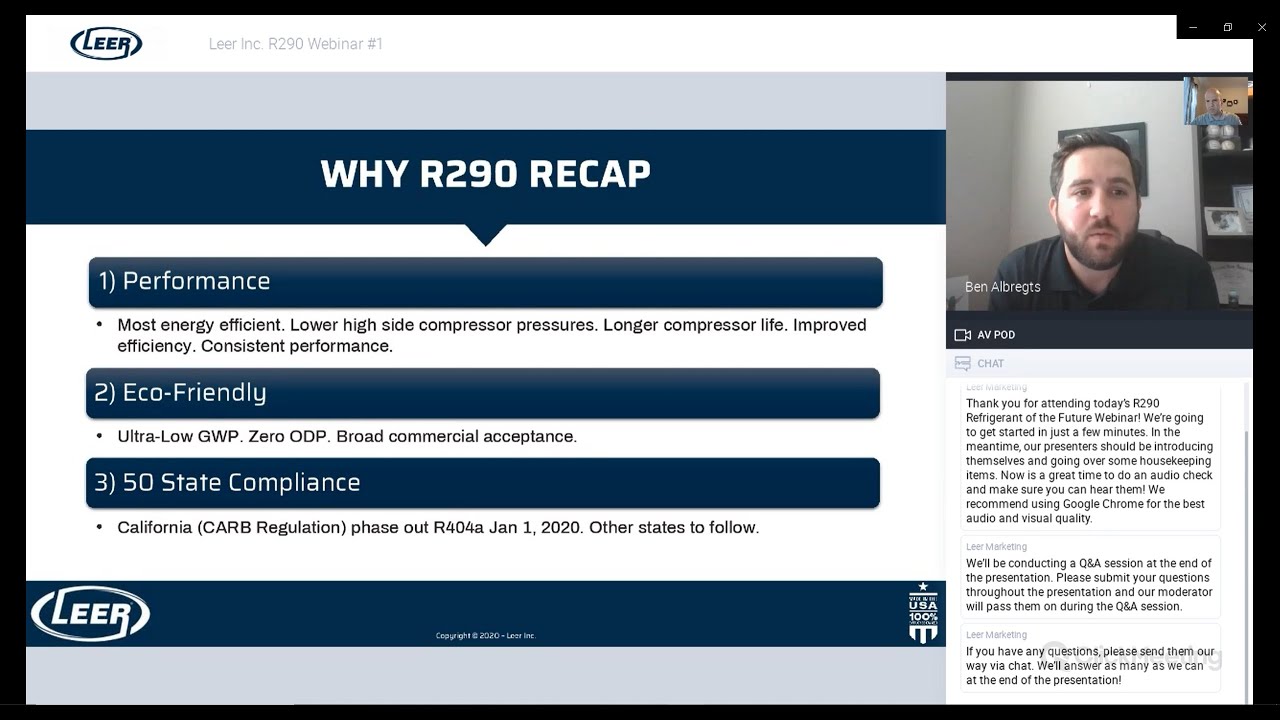Click the WHY R290 RECAP slide title
This screenshot has width=1280, height=720.
click(x=485, y=174)
